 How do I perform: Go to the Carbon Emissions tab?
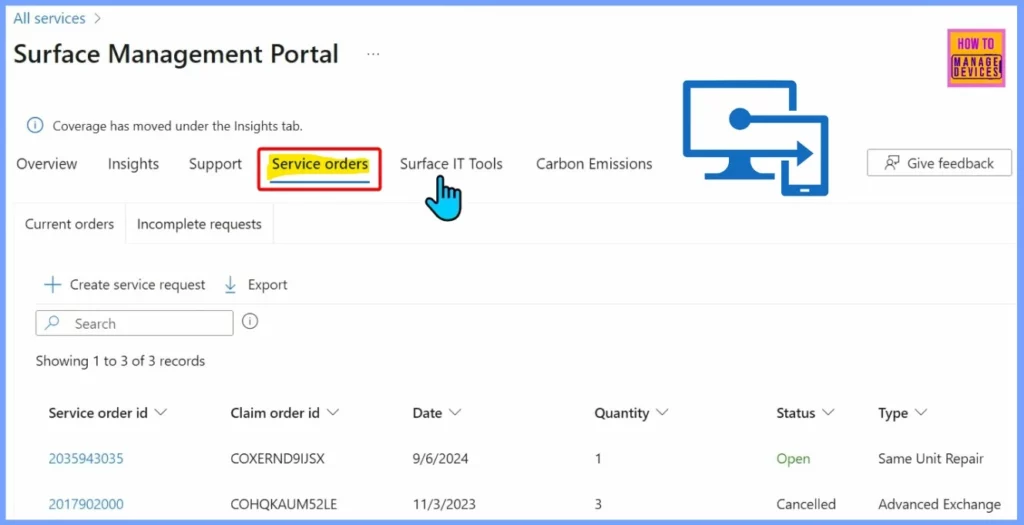coord(594,164)
